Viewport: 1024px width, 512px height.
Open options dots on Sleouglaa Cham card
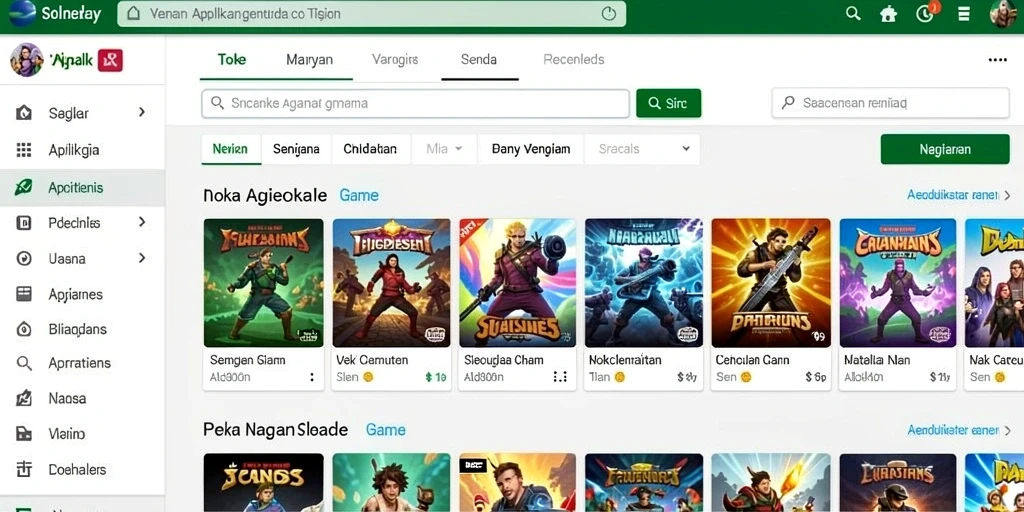pyautogui.click(x=560, y=377)
